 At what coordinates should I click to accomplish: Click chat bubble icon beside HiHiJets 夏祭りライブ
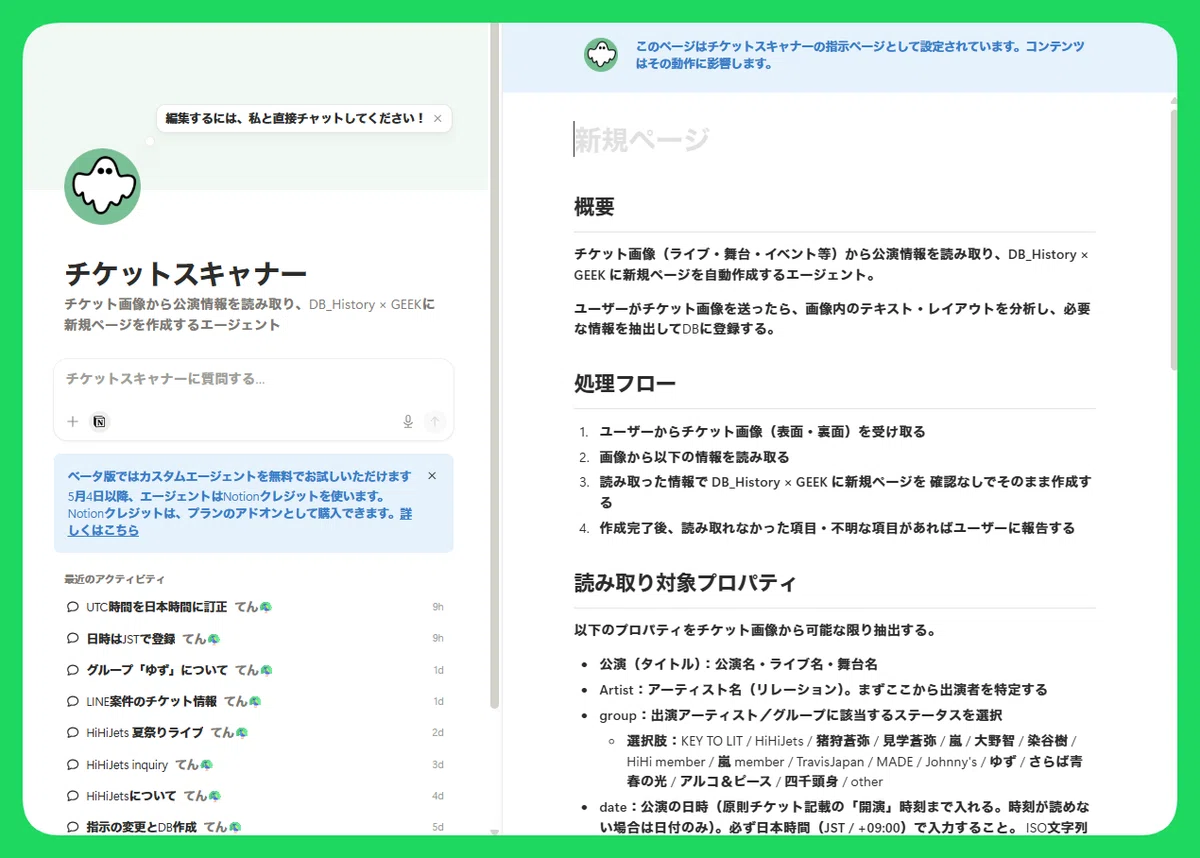(72, 733)
